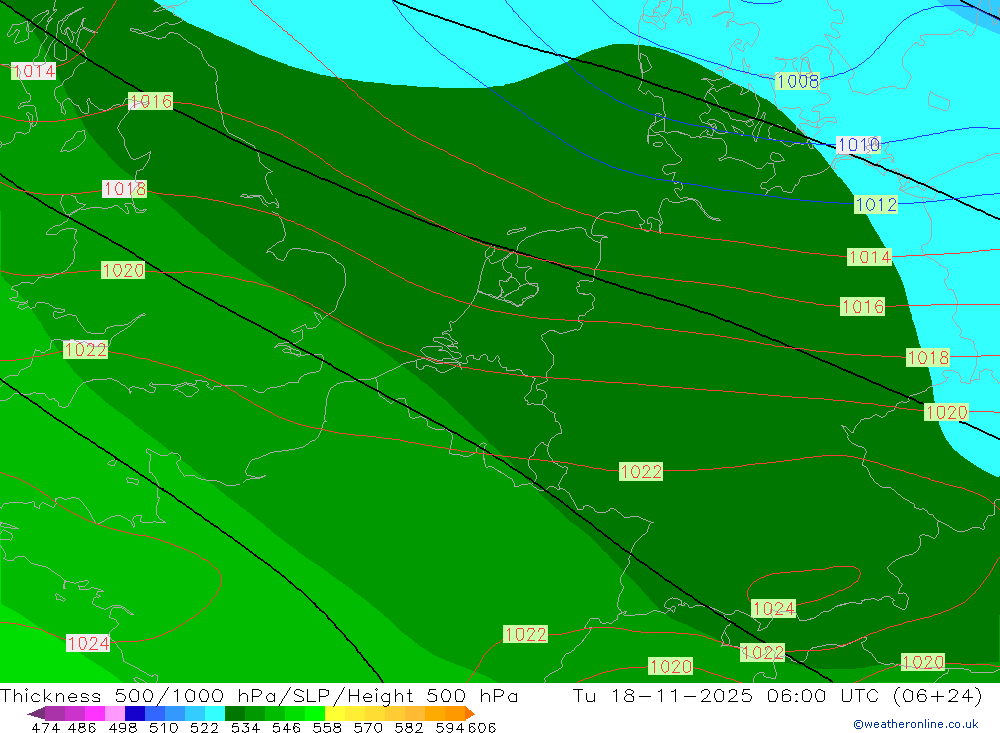Click the 522 legend value

click(x=204, y=727)
